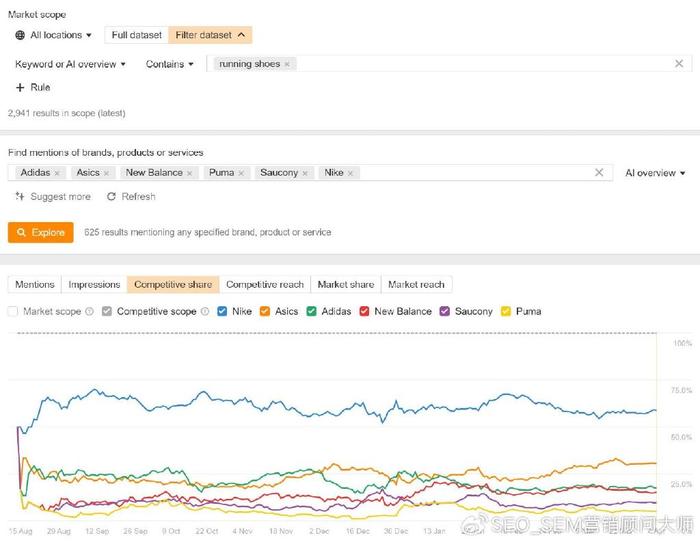The height and width of the screenshot is (542, 700).
Task: Click the 75.0% axis label
Action: pos(682,390)
